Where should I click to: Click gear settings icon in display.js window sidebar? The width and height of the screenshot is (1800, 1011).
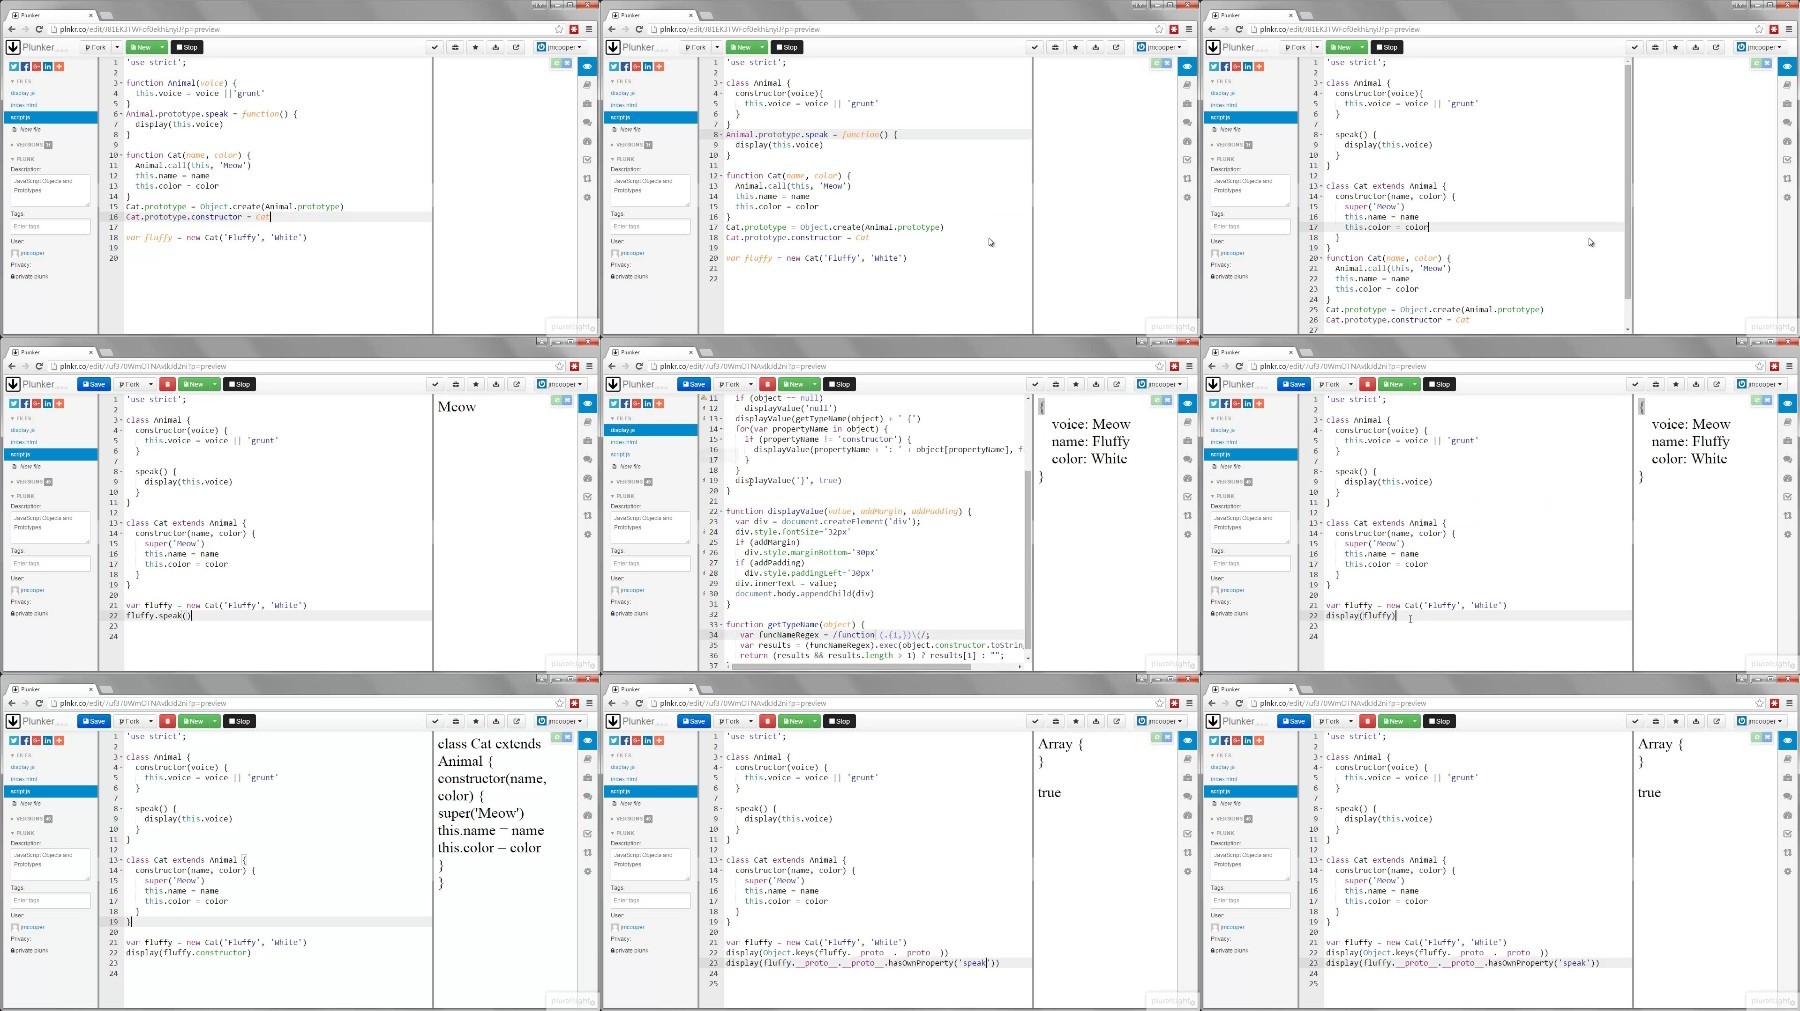(x=1188, y=534)
